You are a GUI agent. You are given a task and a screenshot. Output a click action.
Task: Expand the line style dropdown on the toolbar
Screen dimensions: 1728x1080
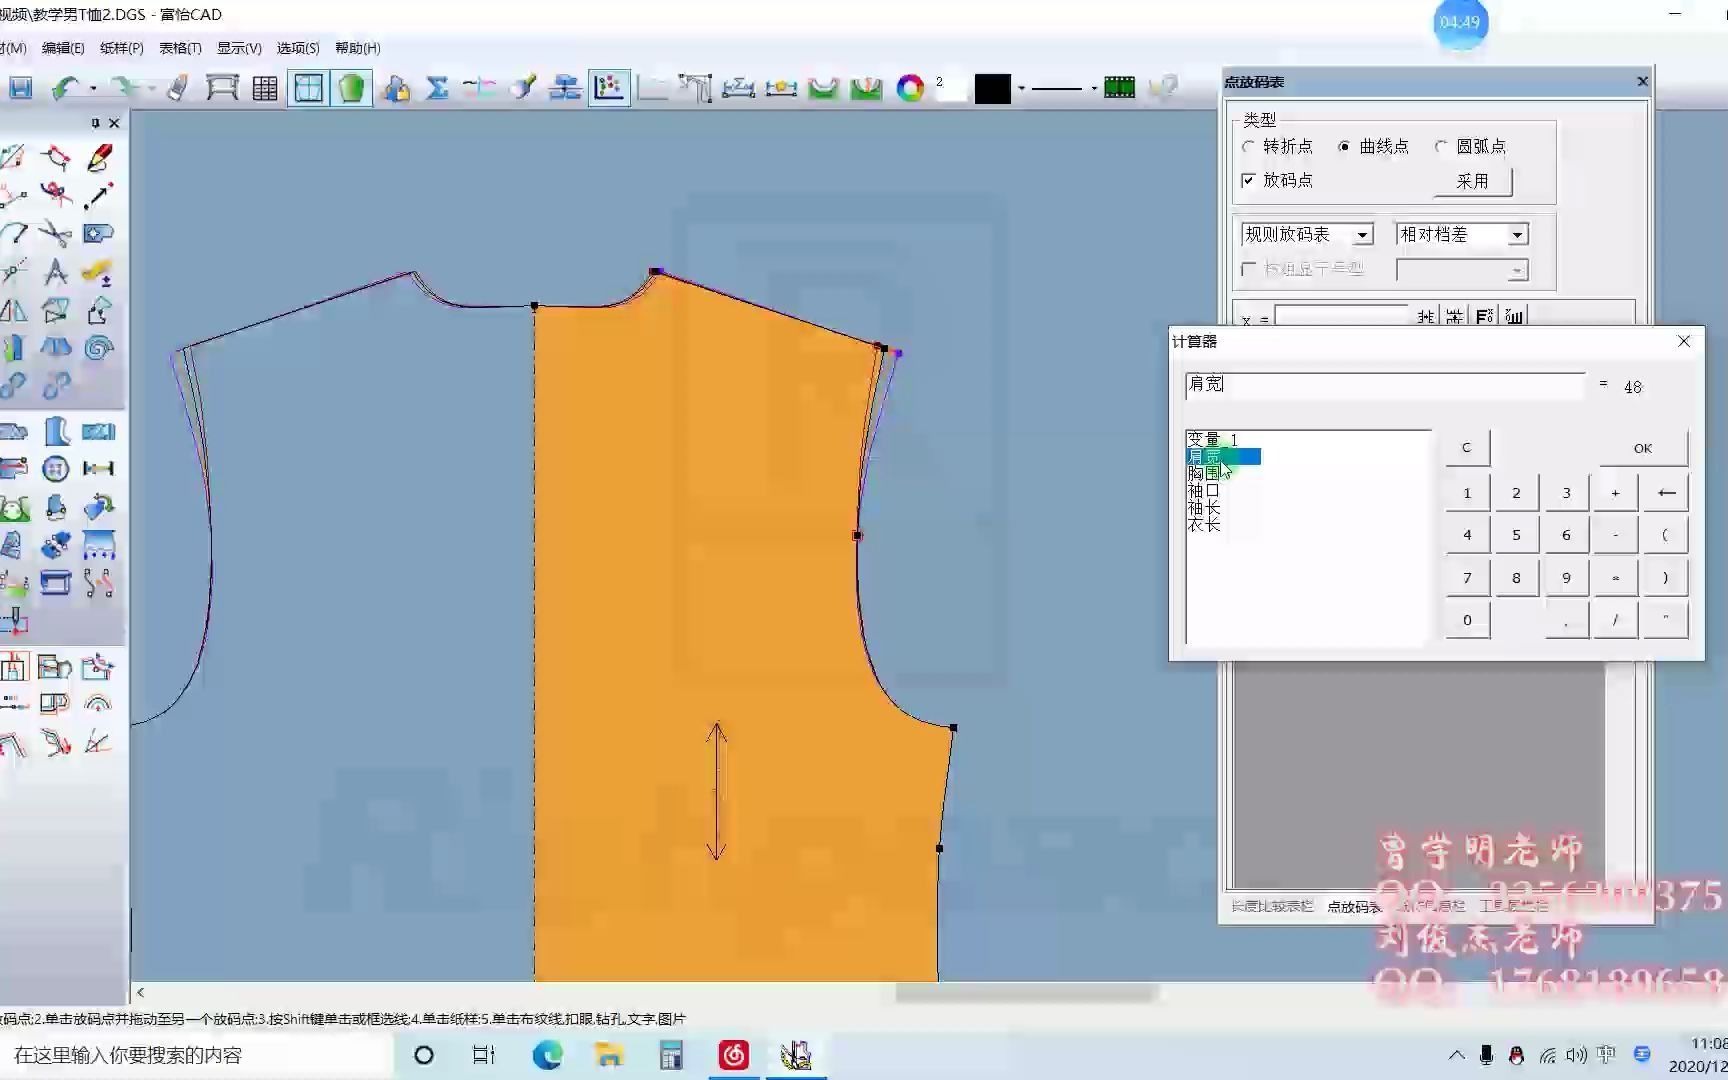pos(1095,88)
